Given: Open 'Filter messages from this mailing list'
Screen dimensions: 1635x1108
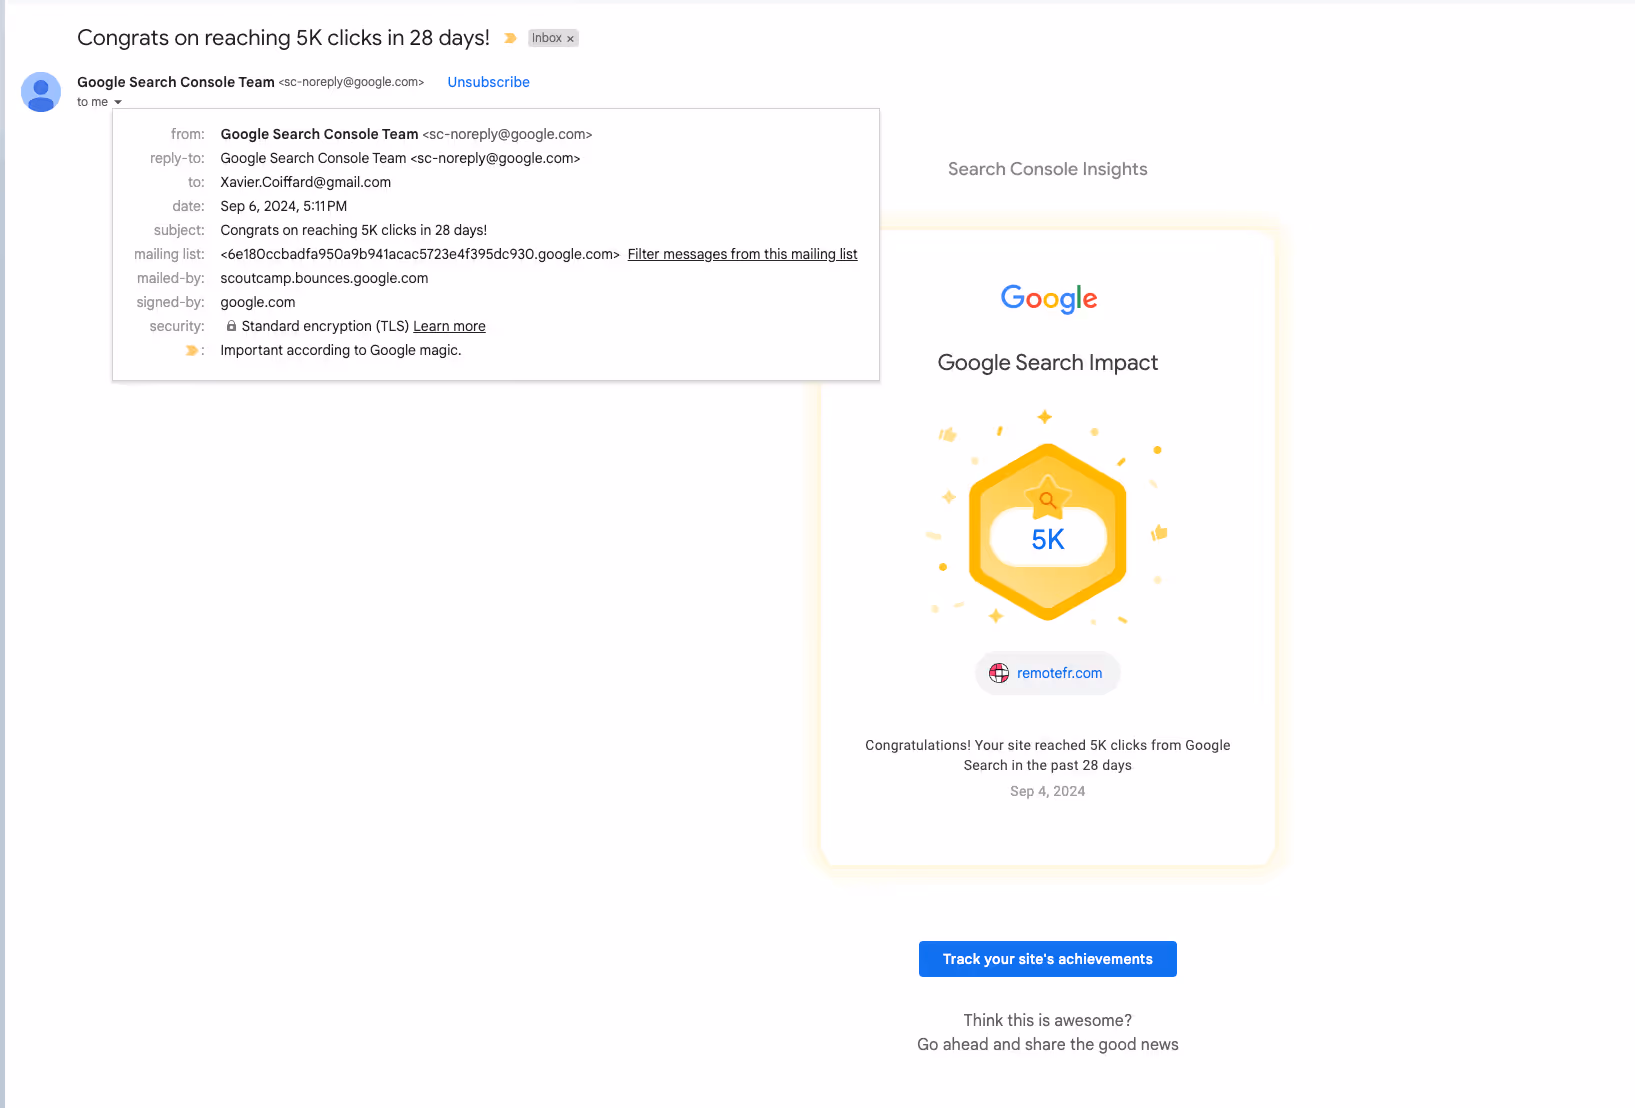Looking at the screenshot, I should [x=742, y=254].
